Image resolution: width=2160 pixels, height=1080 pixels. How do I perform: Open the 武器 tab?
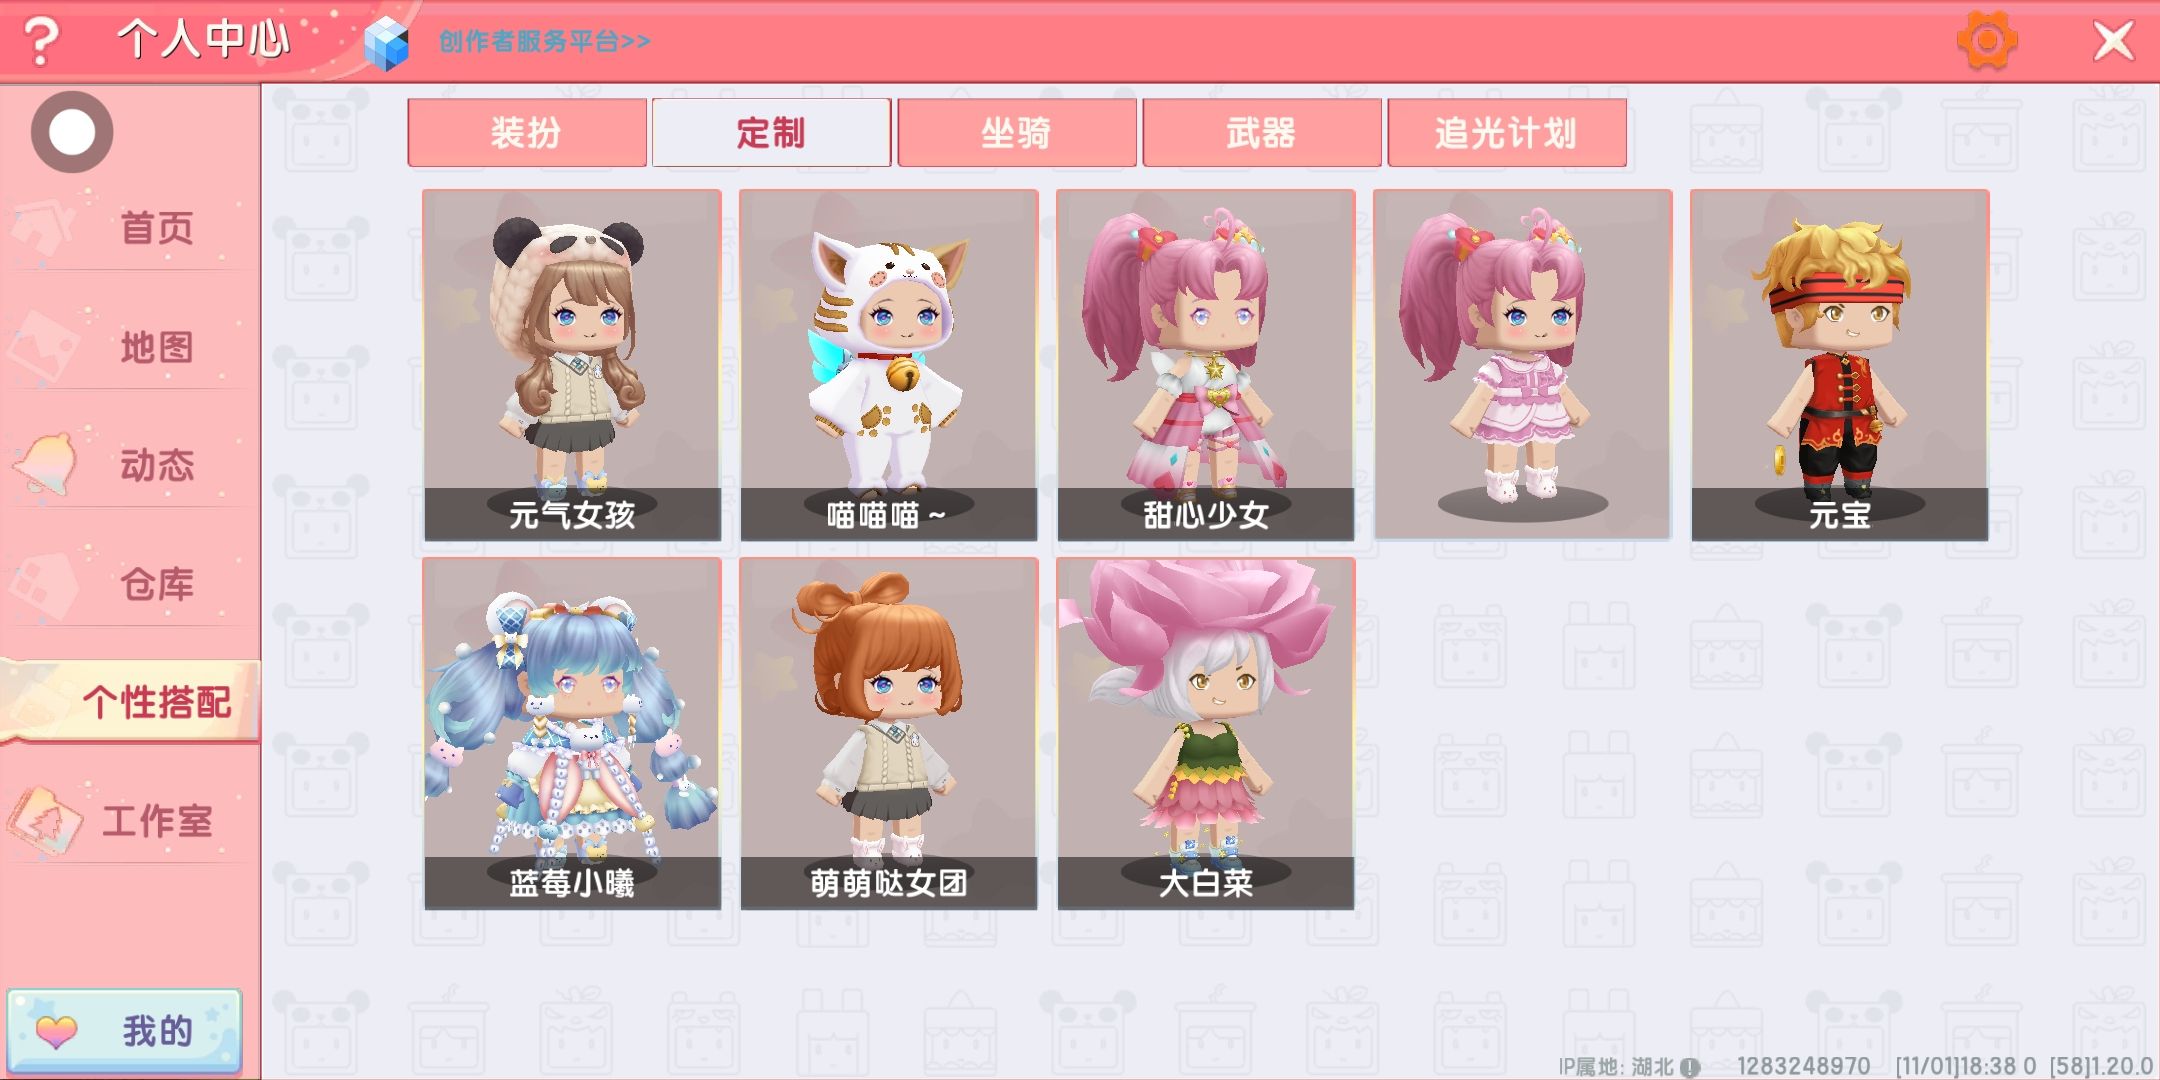pyautogui.click(x=1262, y=132)
